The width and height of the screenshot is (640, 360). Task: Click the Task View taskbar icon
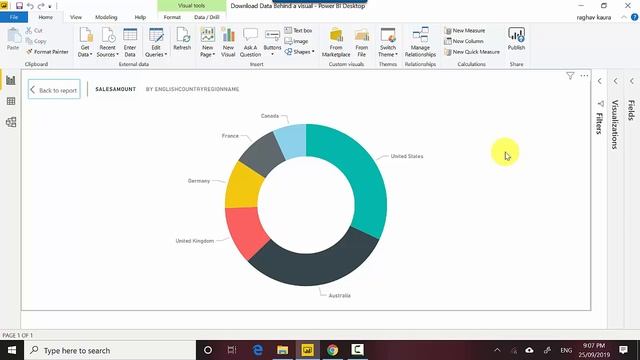click(232, 350)
